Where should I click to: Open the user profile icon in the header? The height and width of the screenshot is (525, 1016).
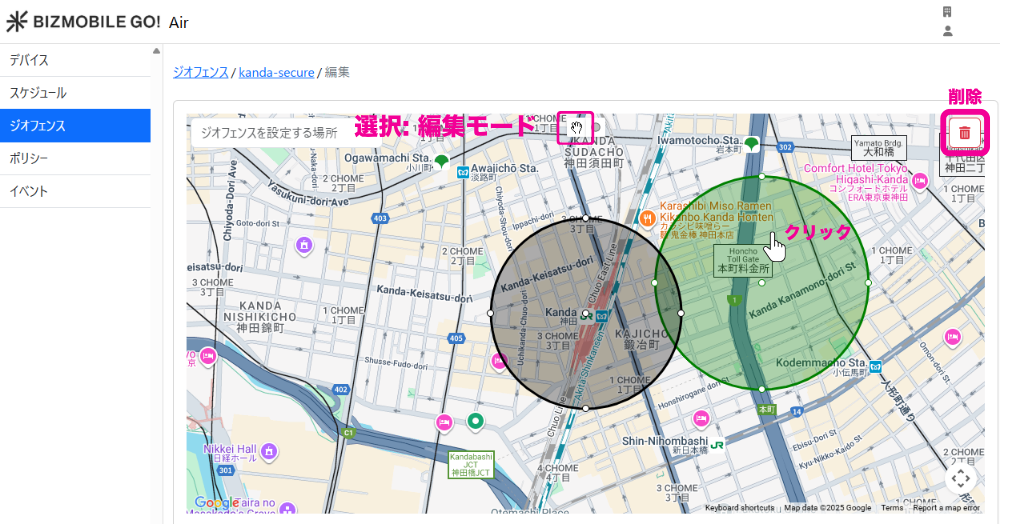[947, 31]
